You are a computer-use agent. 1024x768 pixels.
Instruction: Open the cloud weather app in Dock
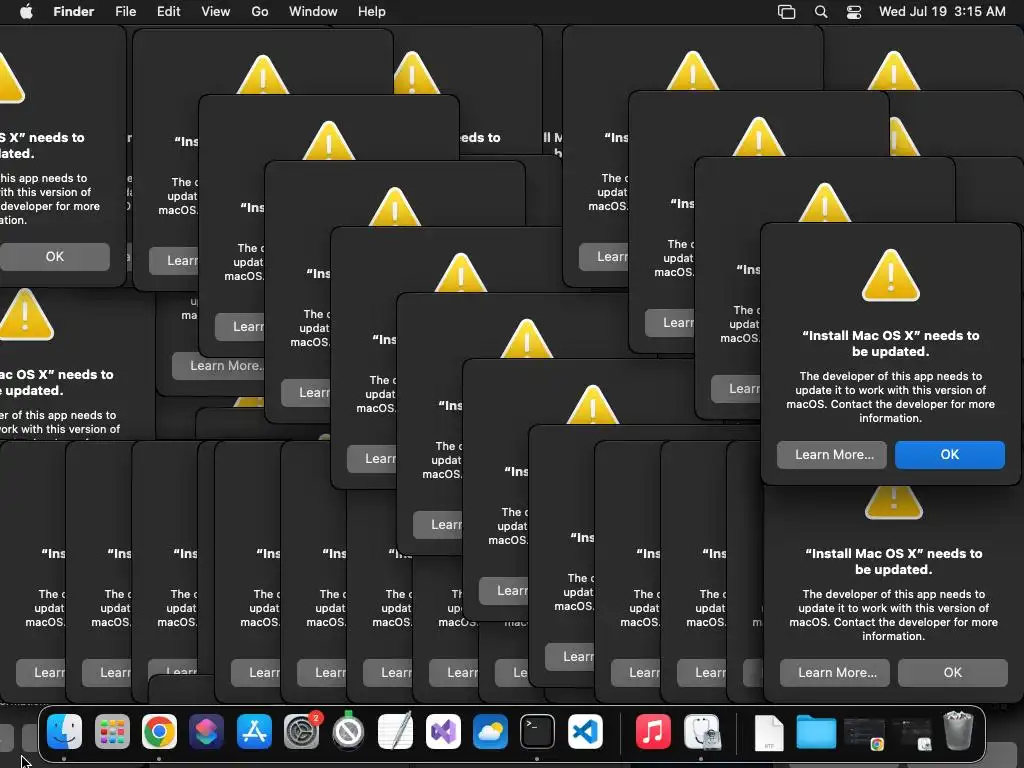pyautogui.click(x=490, y=731)
